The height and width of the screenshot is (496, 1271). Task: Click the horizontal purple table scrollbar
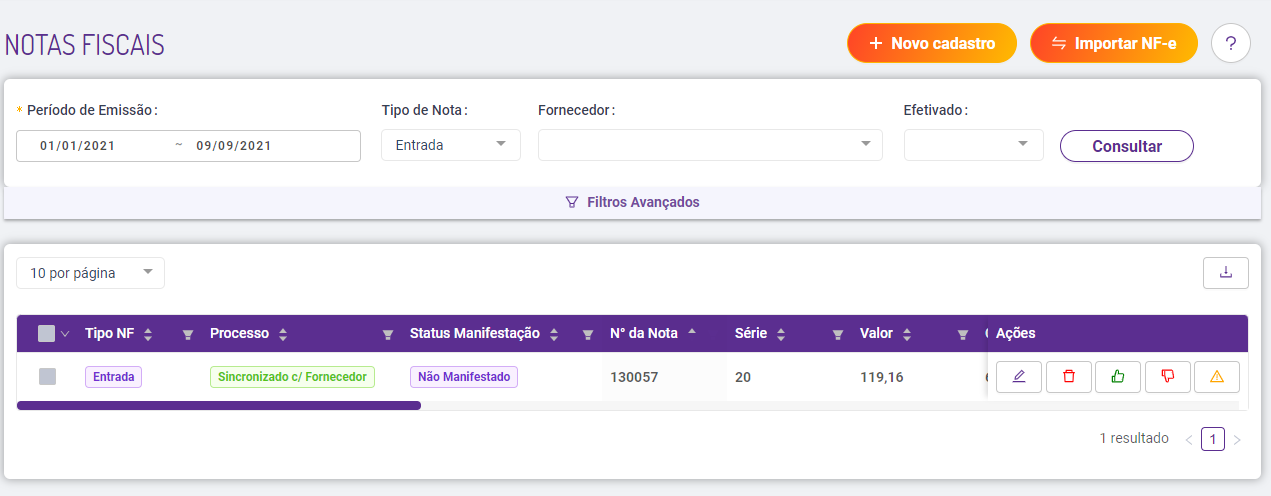point(218,406)
